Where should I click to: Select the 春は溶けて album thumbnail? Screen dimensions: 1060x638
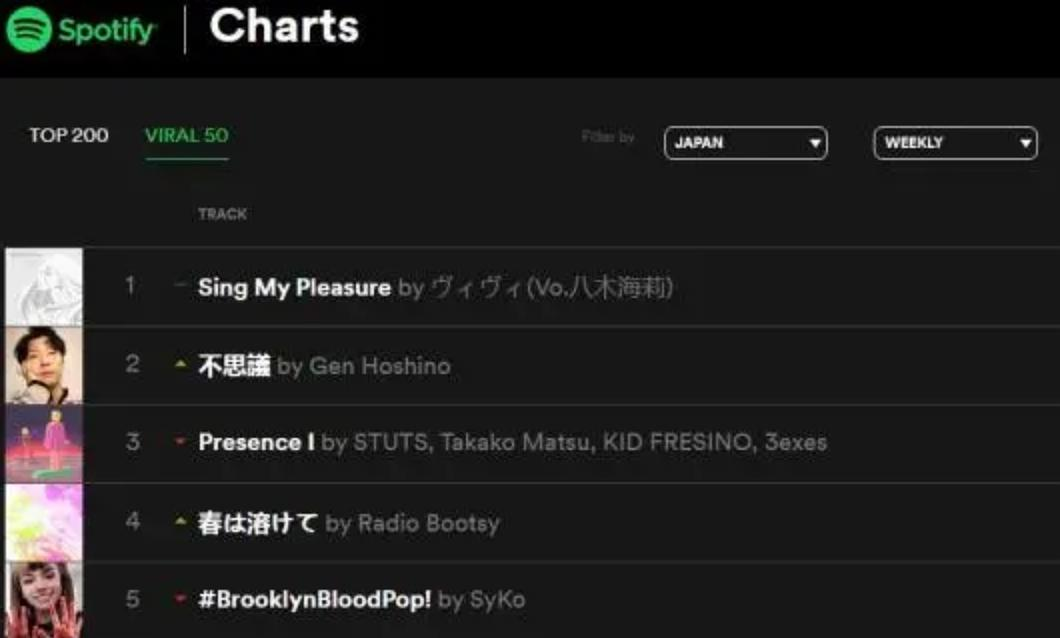pyautogui.click(x=44, y=521)
